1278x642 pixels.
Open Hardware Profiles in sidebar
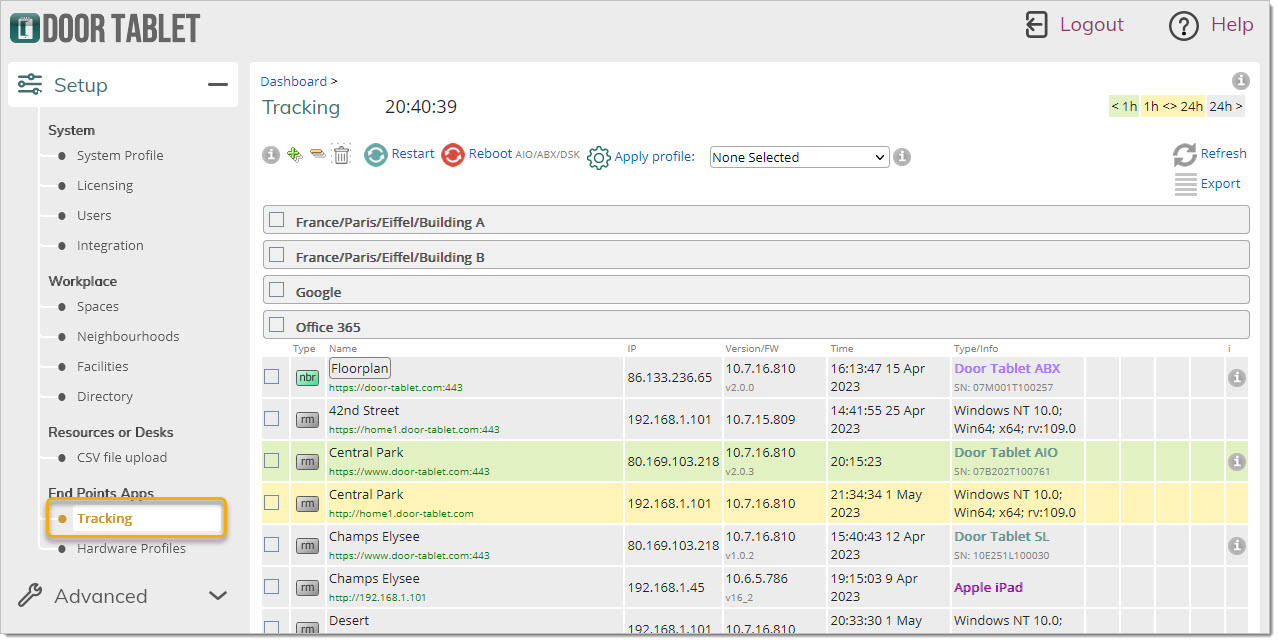click(x=131, y=548)
